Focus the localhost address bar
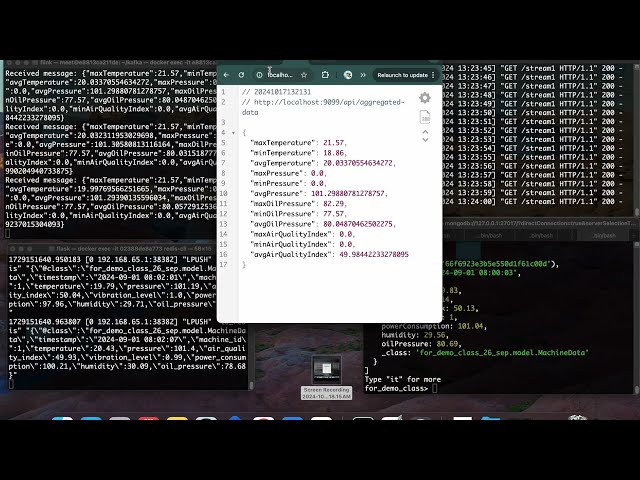The width and height of the screenshot is (640, 480). pos(280,75)
